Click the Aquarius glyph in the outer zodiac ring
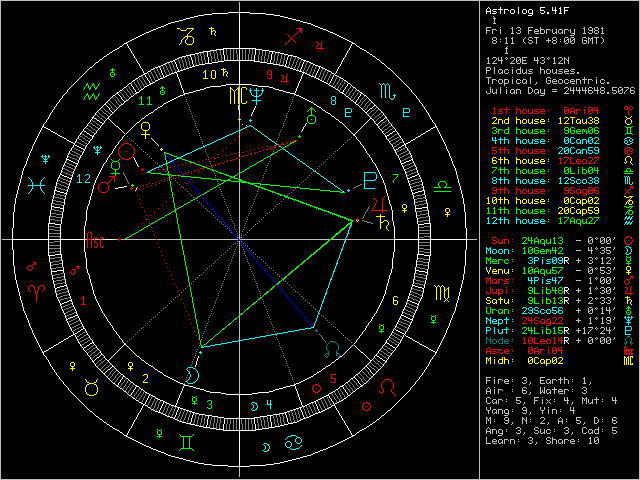This screenshot has width=640, height=480. (91, 91)
